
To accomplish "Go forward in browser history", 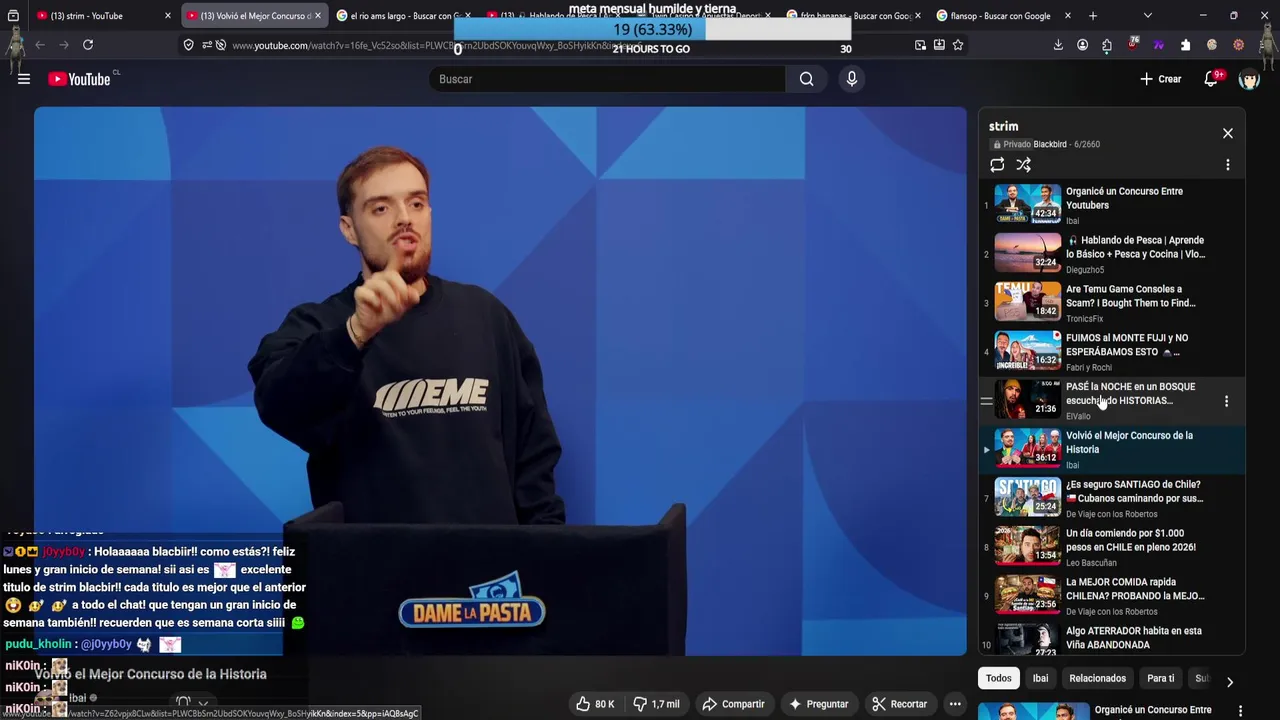I will tap(64, 45).
